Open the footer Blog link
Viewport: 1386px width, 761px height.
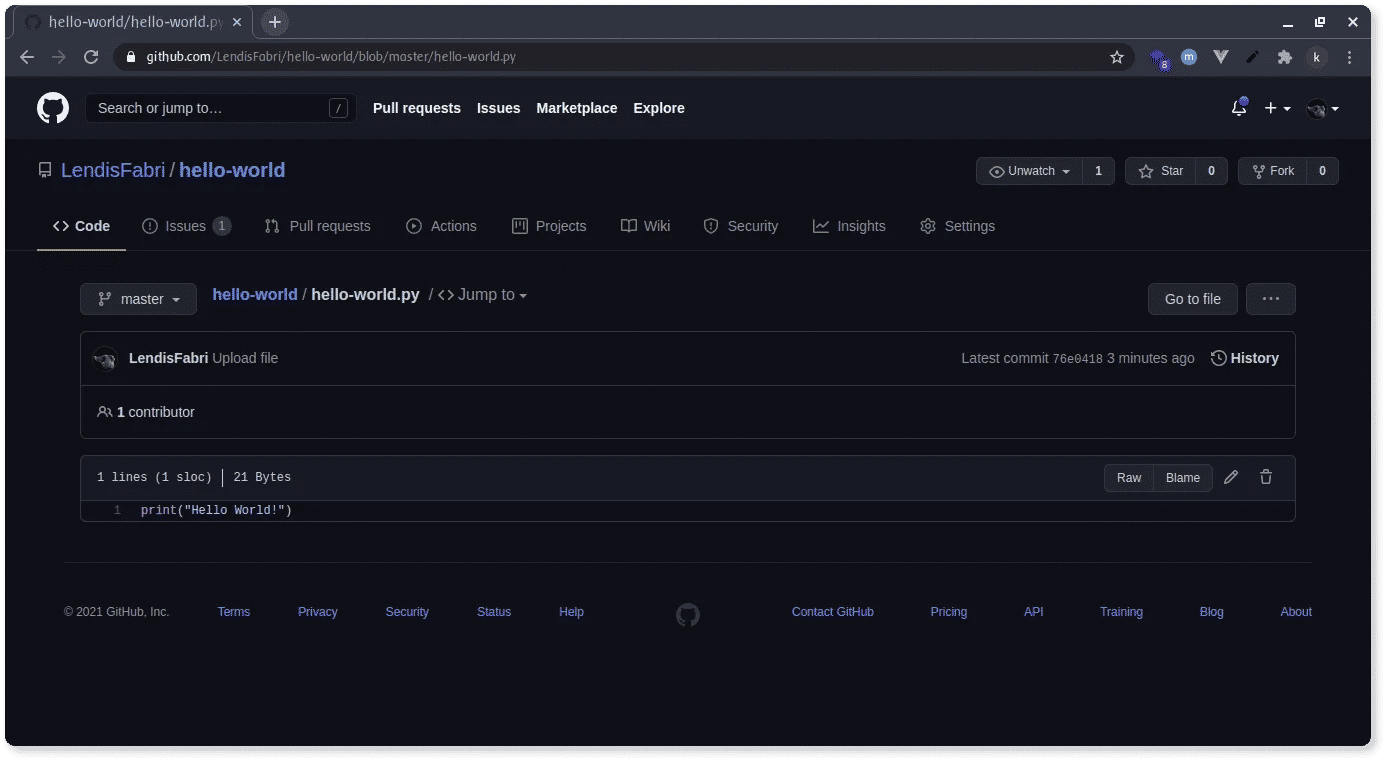point(1212,612)
